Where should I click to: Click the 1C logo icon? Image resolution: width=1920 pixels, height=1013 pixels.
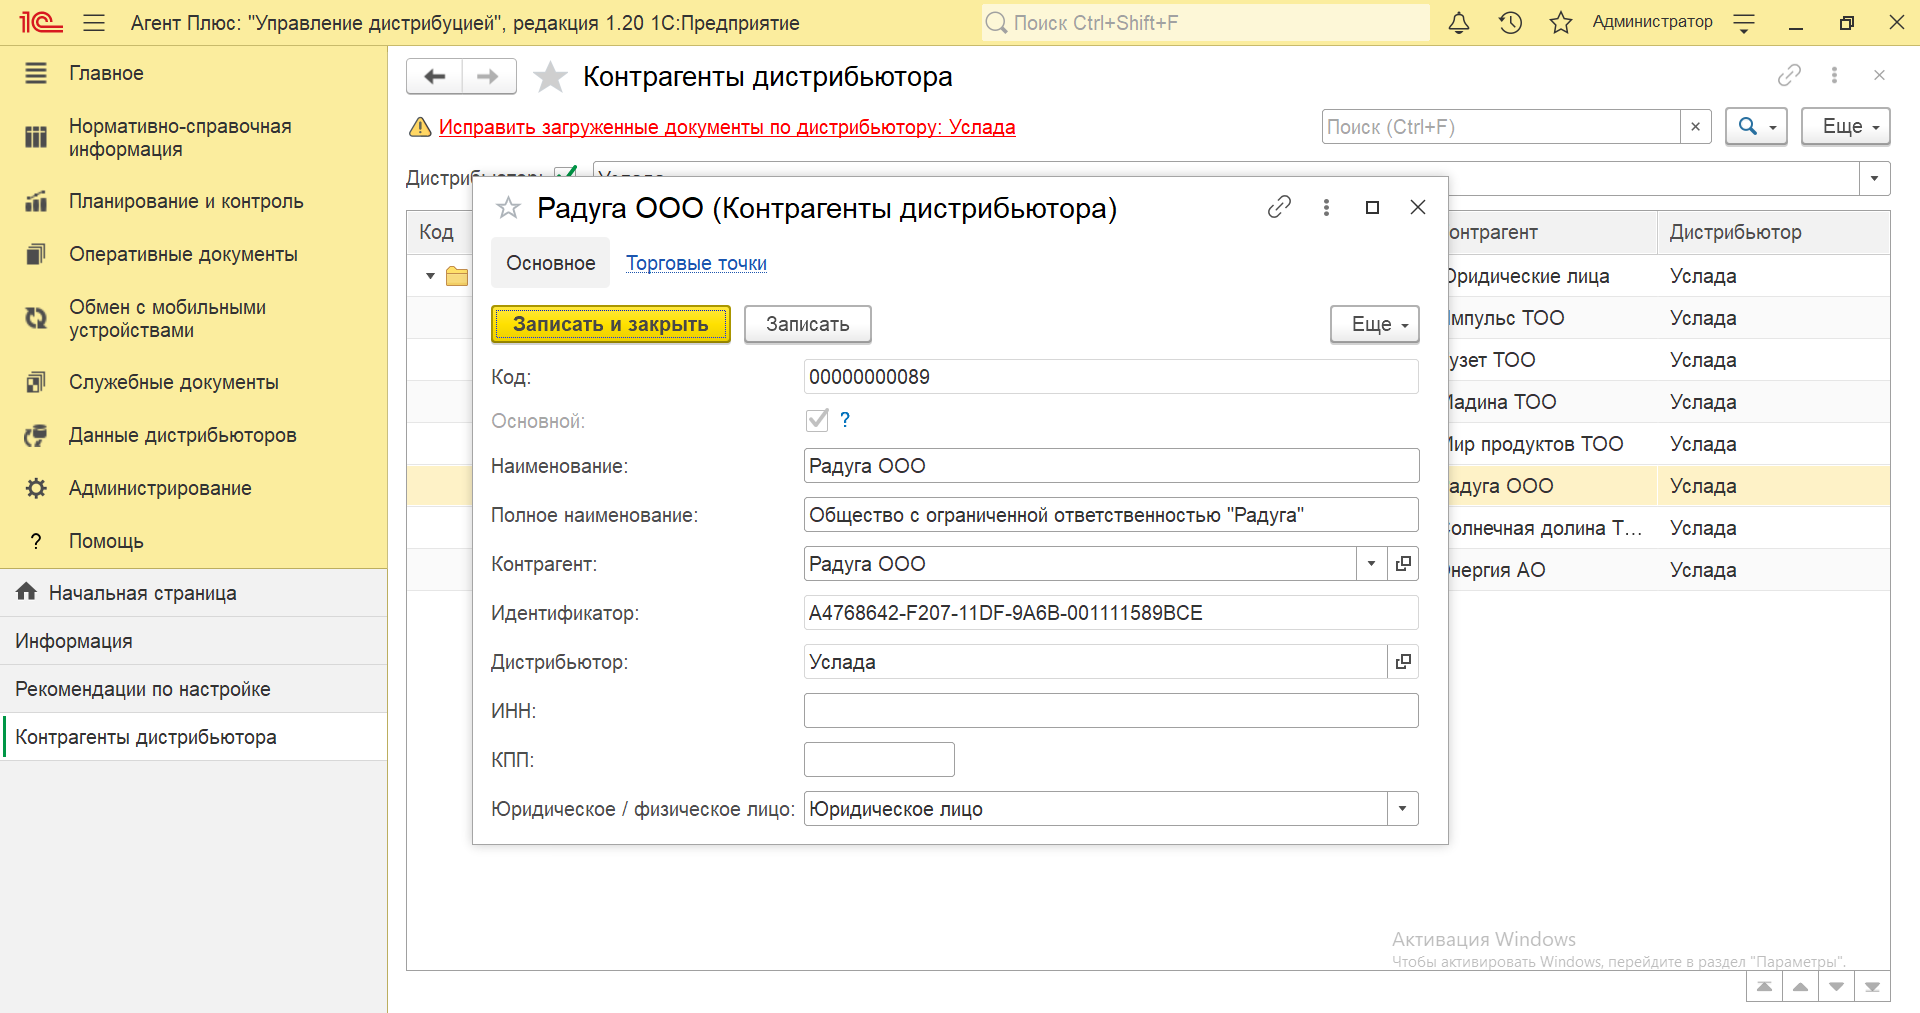click(40, 22)
